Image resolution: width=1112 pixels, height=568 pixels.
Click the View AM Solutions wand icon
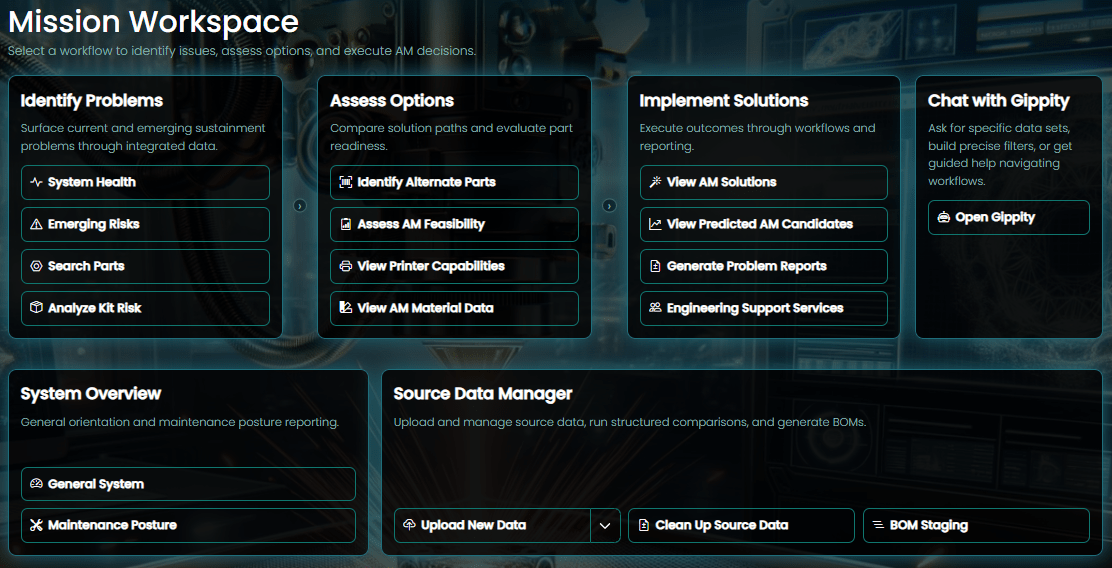(x=655, y=182)
